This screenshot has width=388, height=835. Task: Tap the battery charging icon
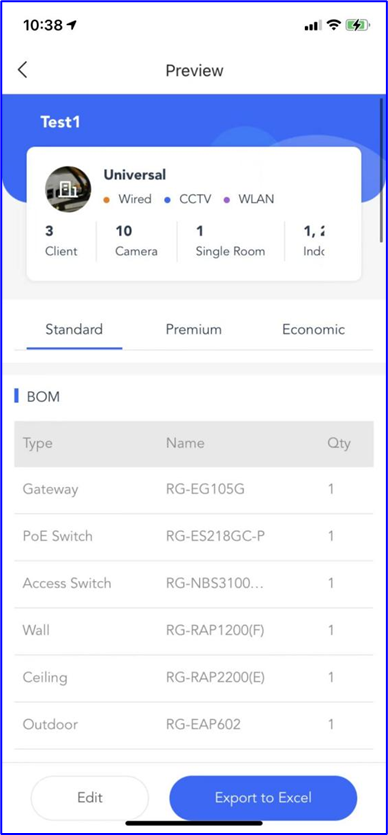(358, 25)
